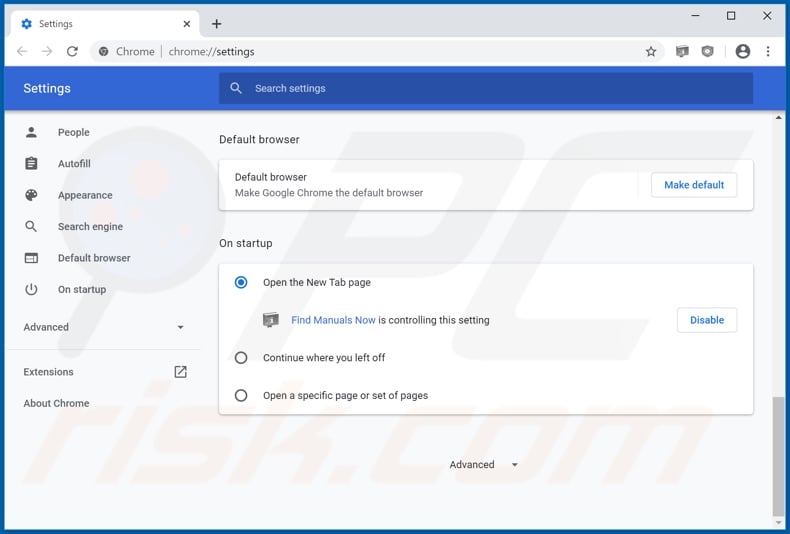Click the Search engine magnifier icon in sidebar
The width and height of the screenshot is (790, 534).
31,227
